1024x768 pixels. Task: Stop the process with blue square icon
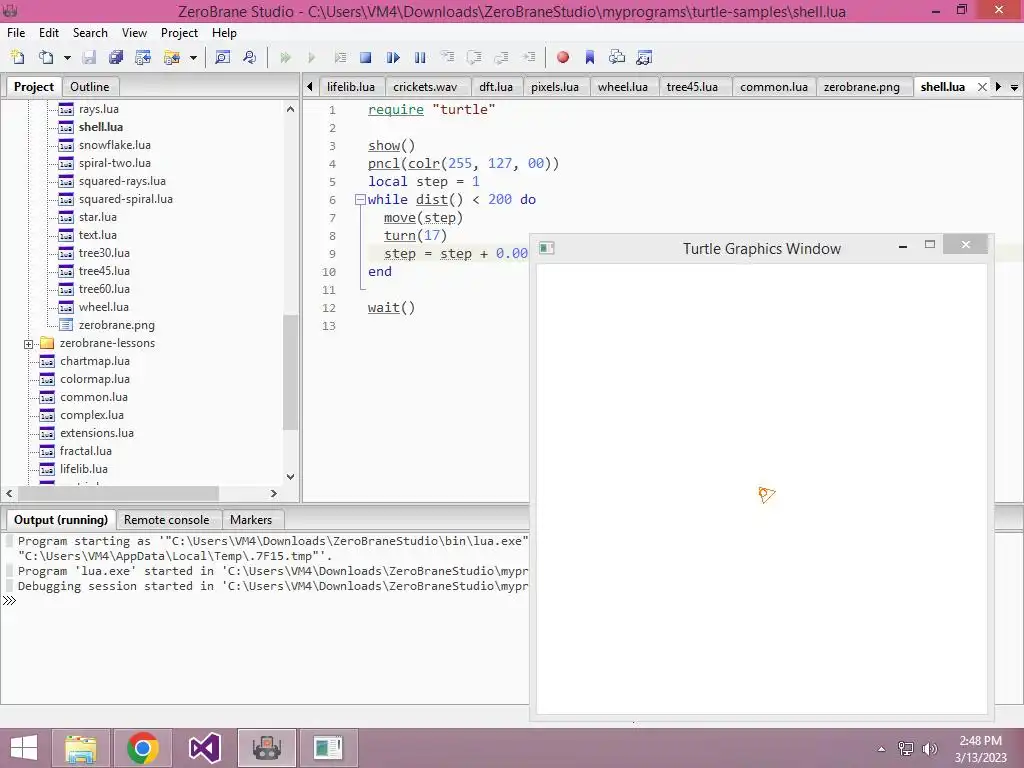pyautogui.click(x=366, y=57)
